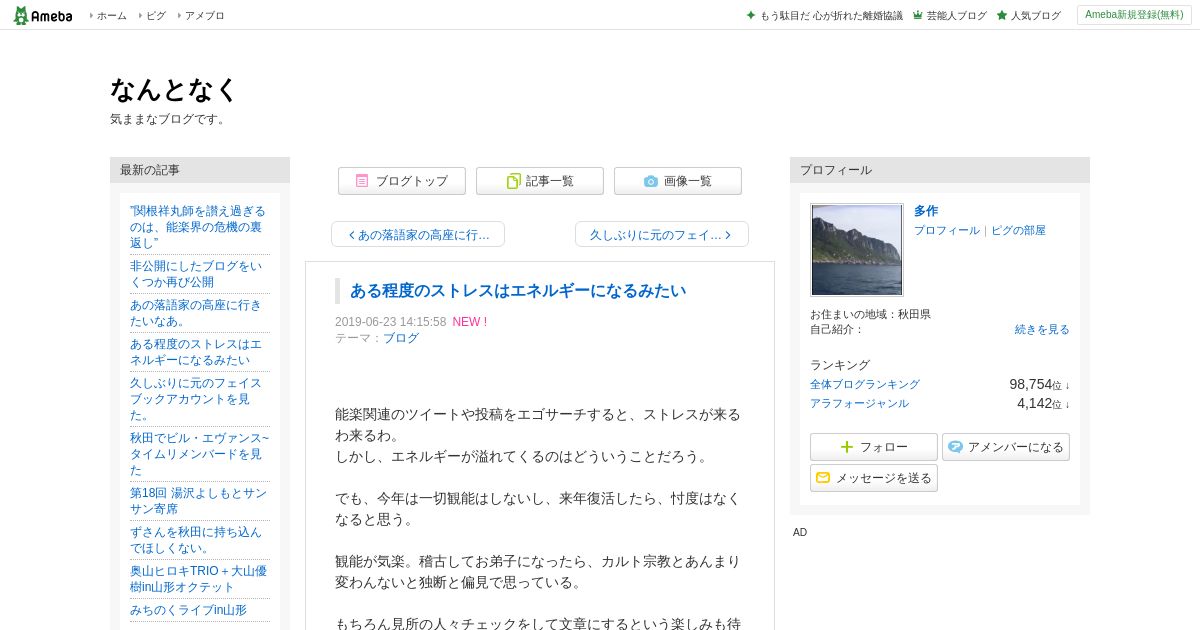
Task: Click the Ameba logo
Action: pos(43,15)
